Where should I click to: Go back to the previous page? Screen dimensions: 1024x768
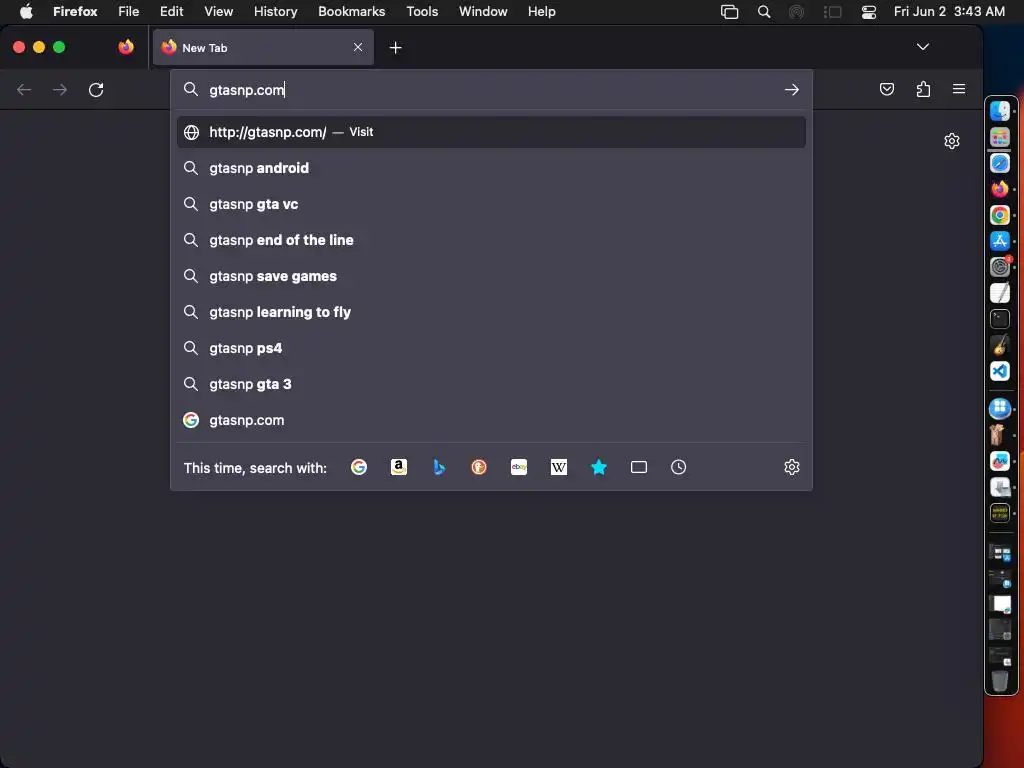[x=24, y=89]
